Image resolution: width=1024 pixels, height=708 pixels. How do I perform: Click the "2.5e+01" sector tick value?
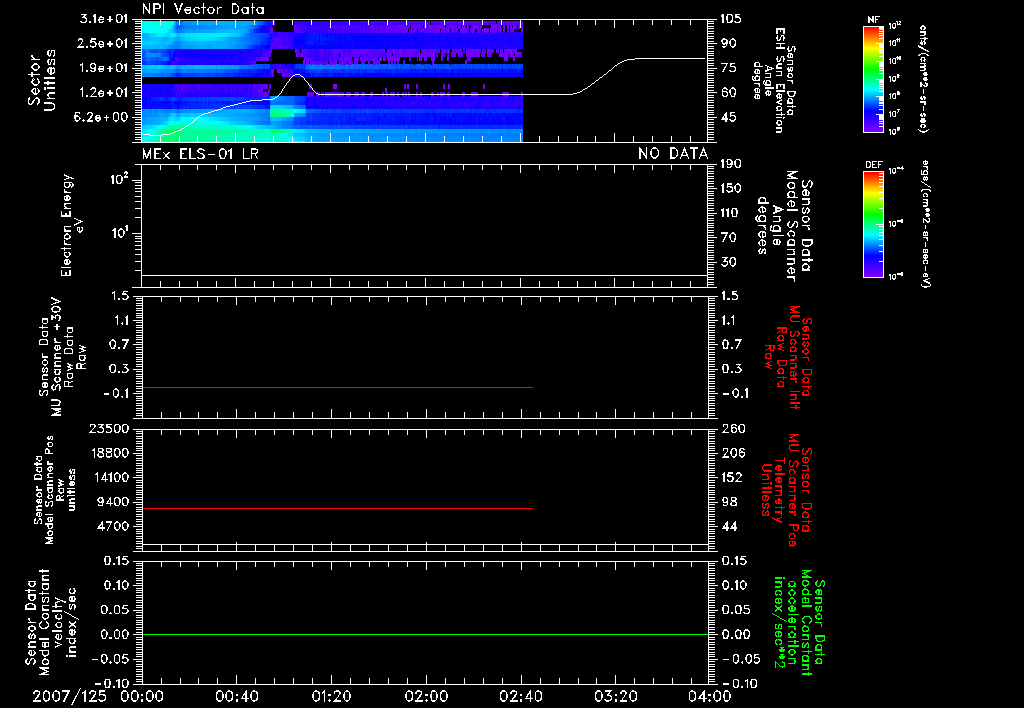click(104, 43)
